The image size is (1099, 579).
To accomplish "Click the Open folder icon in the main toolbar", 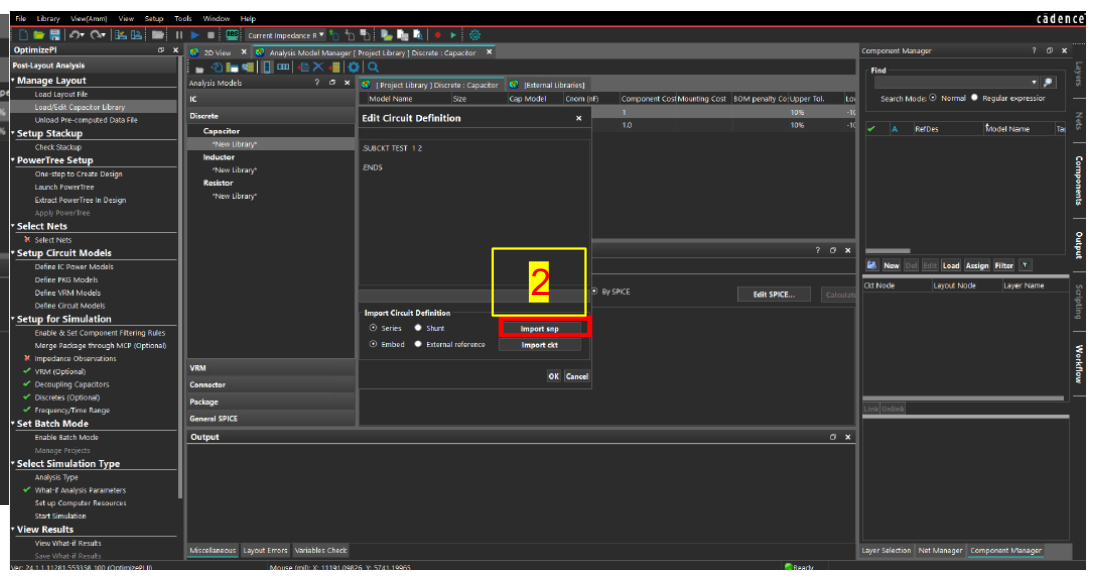I will [39, 35].
